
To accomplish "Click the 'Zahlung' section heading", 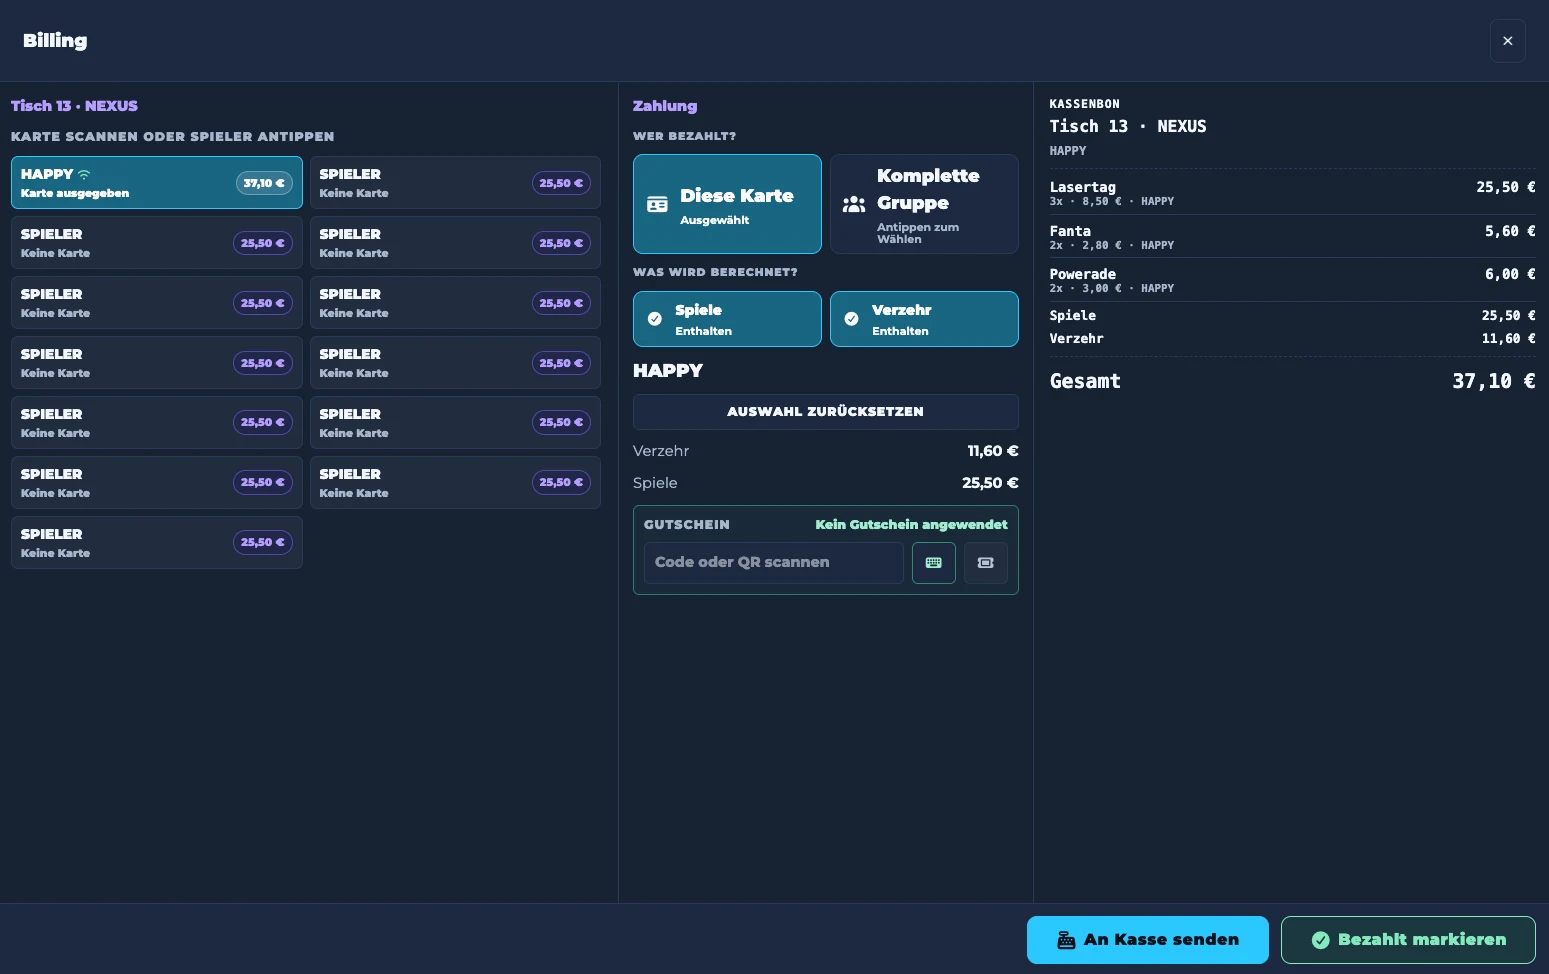I will [x=665, y=106].
